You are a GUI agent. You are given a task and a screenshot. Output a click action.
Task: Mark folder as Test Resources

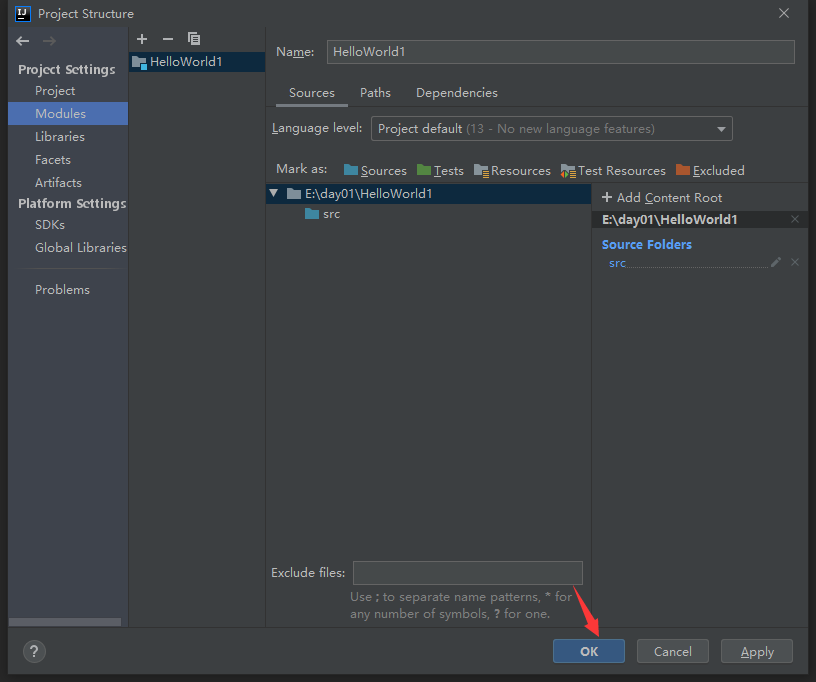[x=613, y=171]
